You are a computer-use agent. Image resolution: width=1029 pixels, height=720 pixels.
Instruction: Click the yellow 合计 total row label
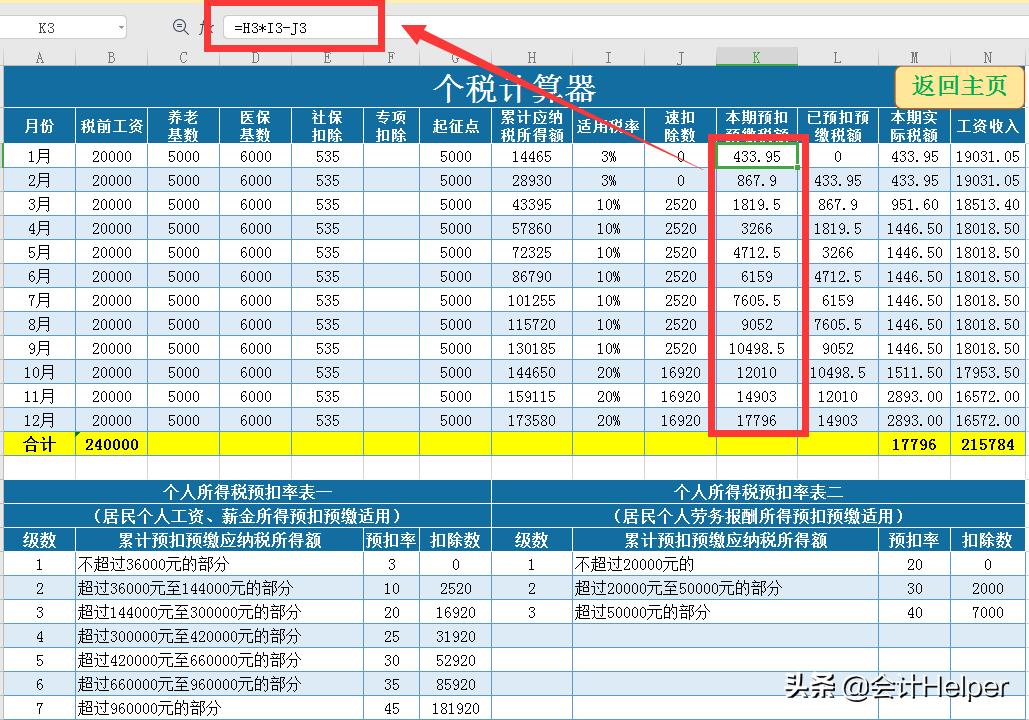pyautogui.click(x=39, y=443)
